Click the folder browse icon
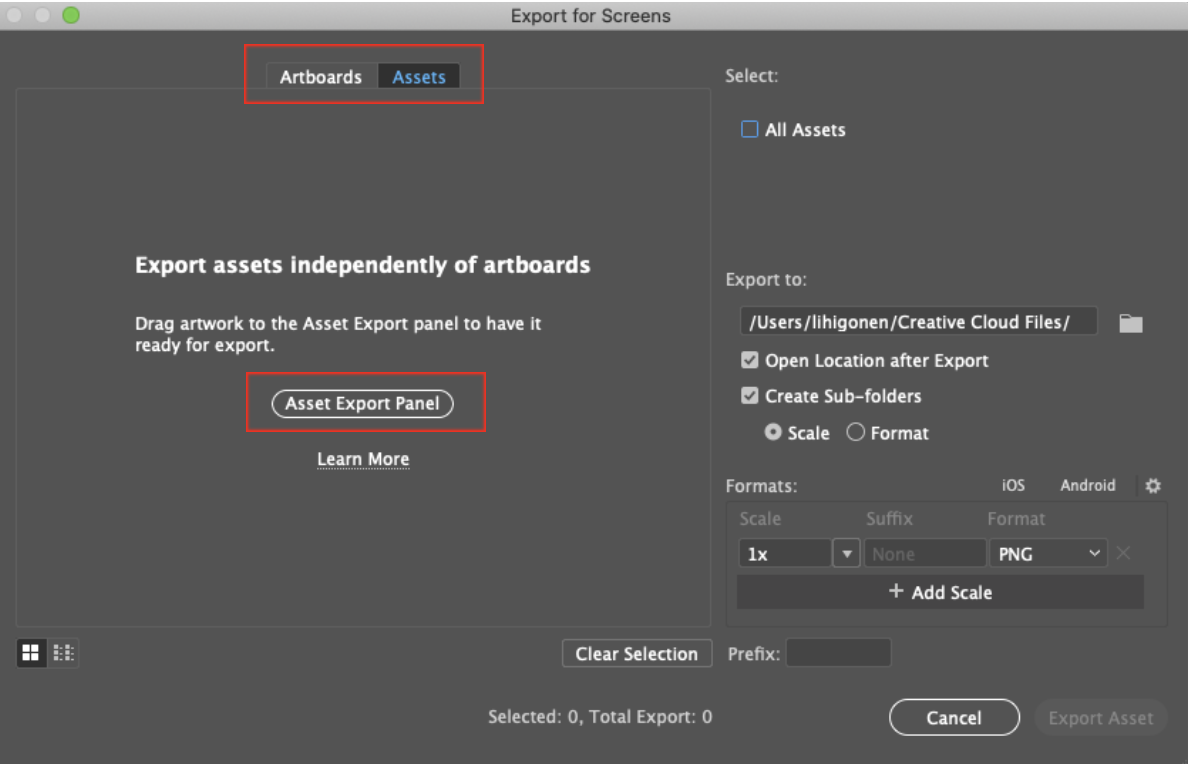 (1130, 323)
